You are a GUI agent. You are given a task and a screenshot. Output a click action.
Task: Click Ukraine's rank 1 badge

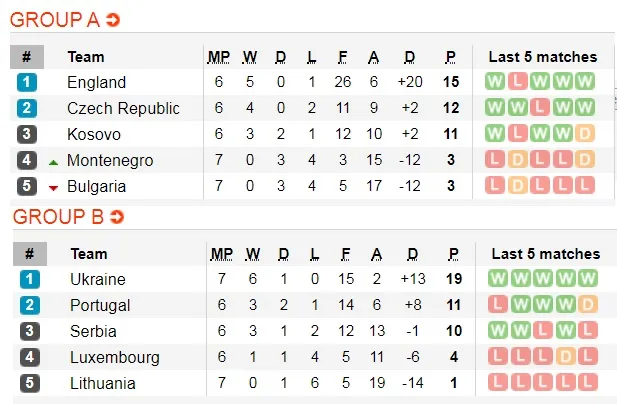[x=29, y=279]
